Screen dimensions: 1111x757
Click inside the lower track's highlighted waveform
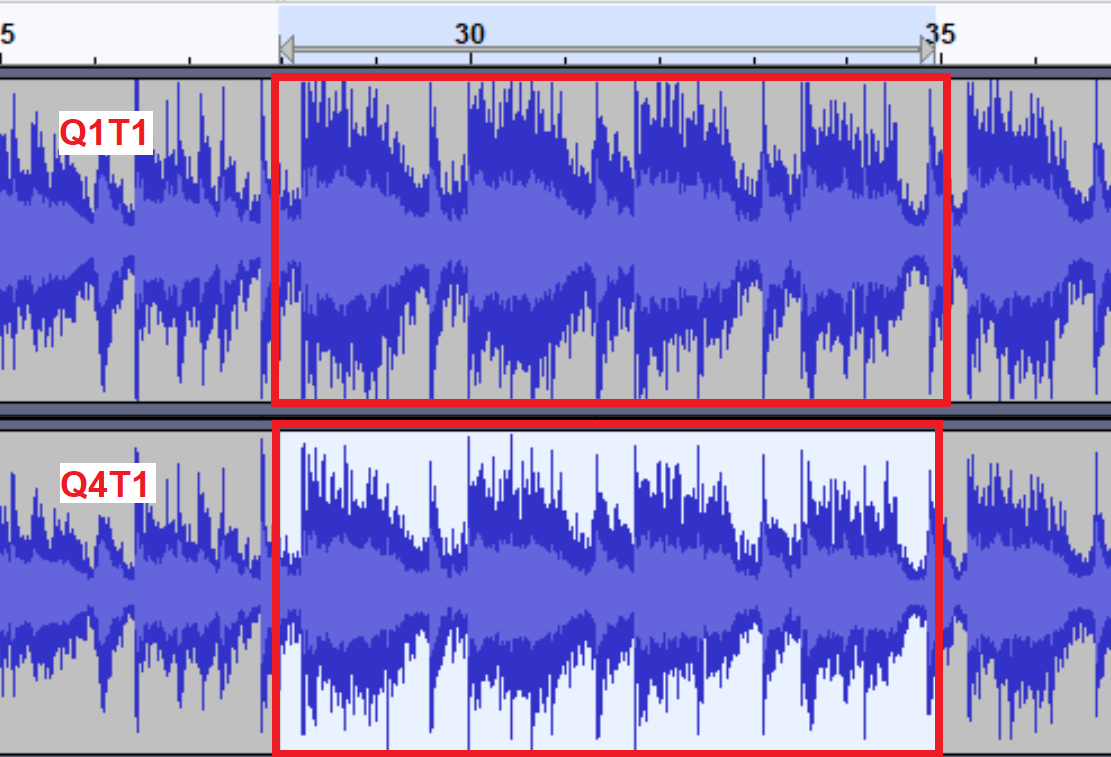607,590
